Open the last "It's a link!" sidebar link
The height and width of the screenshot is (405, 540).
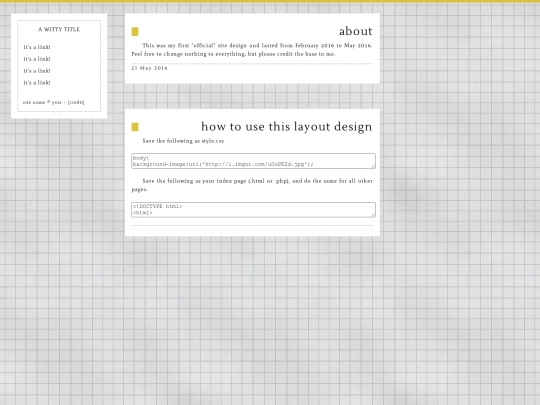(x=37, y=83)
